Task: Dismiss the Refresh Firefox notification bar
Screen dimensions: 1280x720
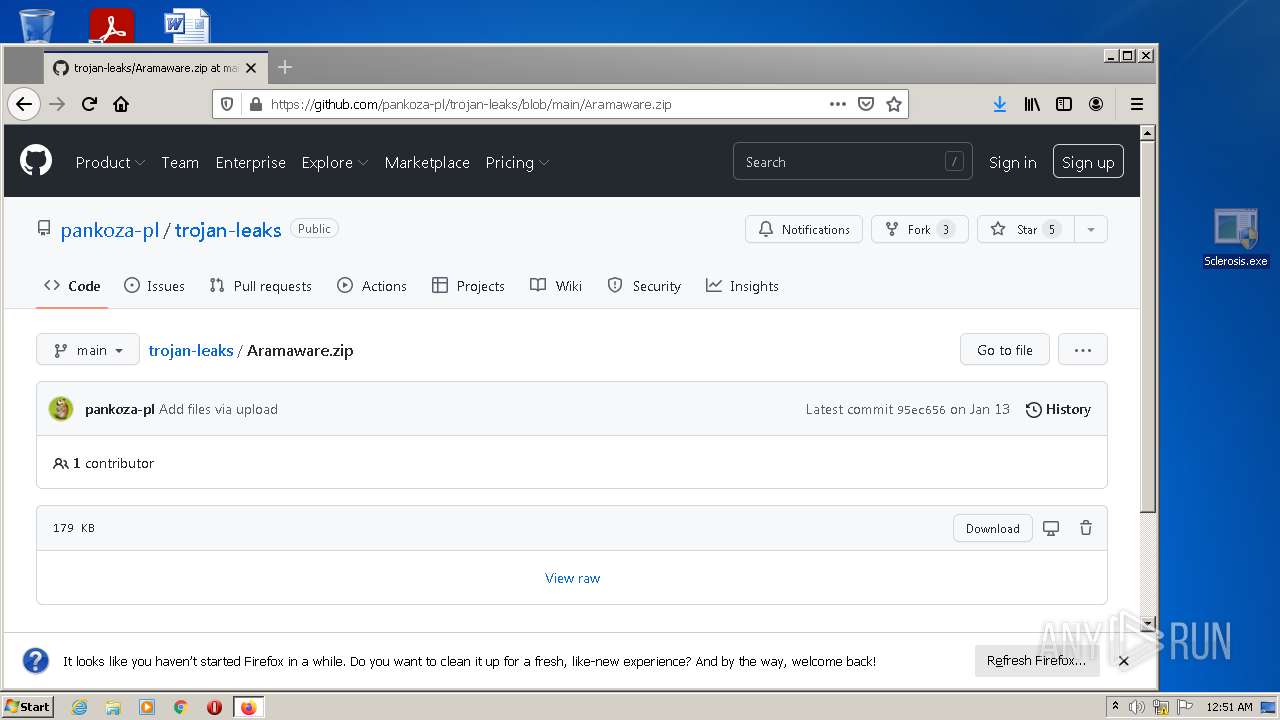Action: pos(1123,661)
